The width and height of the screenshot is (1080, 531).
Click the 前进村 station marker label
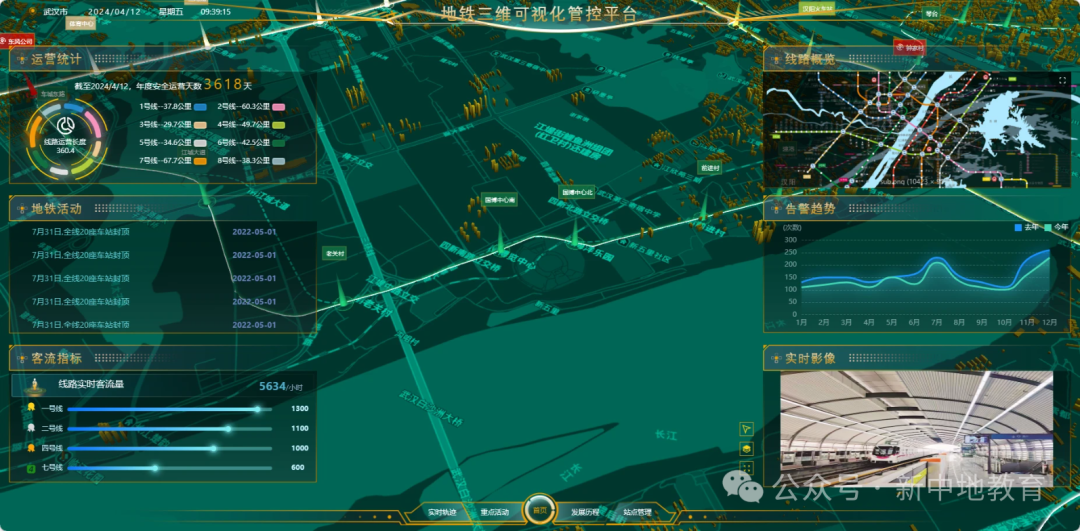click(709, 167)
